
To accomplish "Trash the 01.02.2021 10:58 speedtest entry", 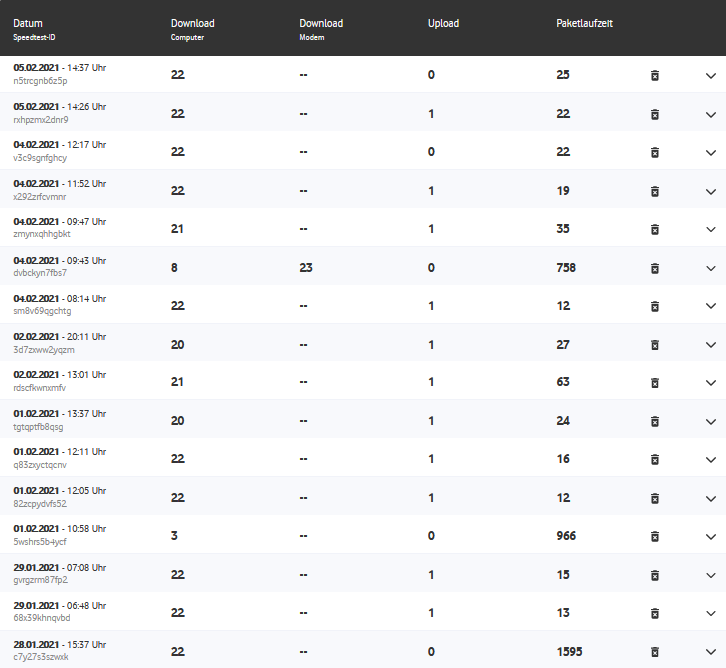I will click(655, 536).
